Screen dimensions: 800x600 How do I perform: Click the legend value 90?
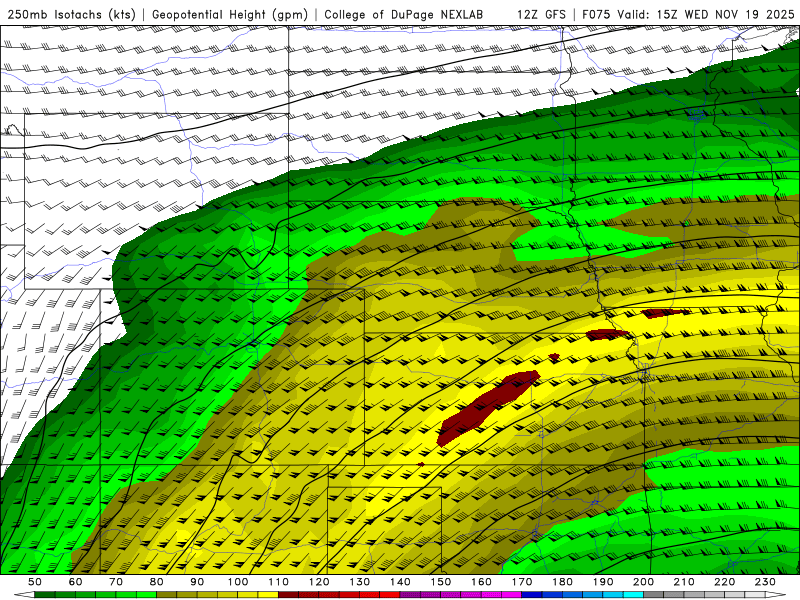(x=197, y=582)
